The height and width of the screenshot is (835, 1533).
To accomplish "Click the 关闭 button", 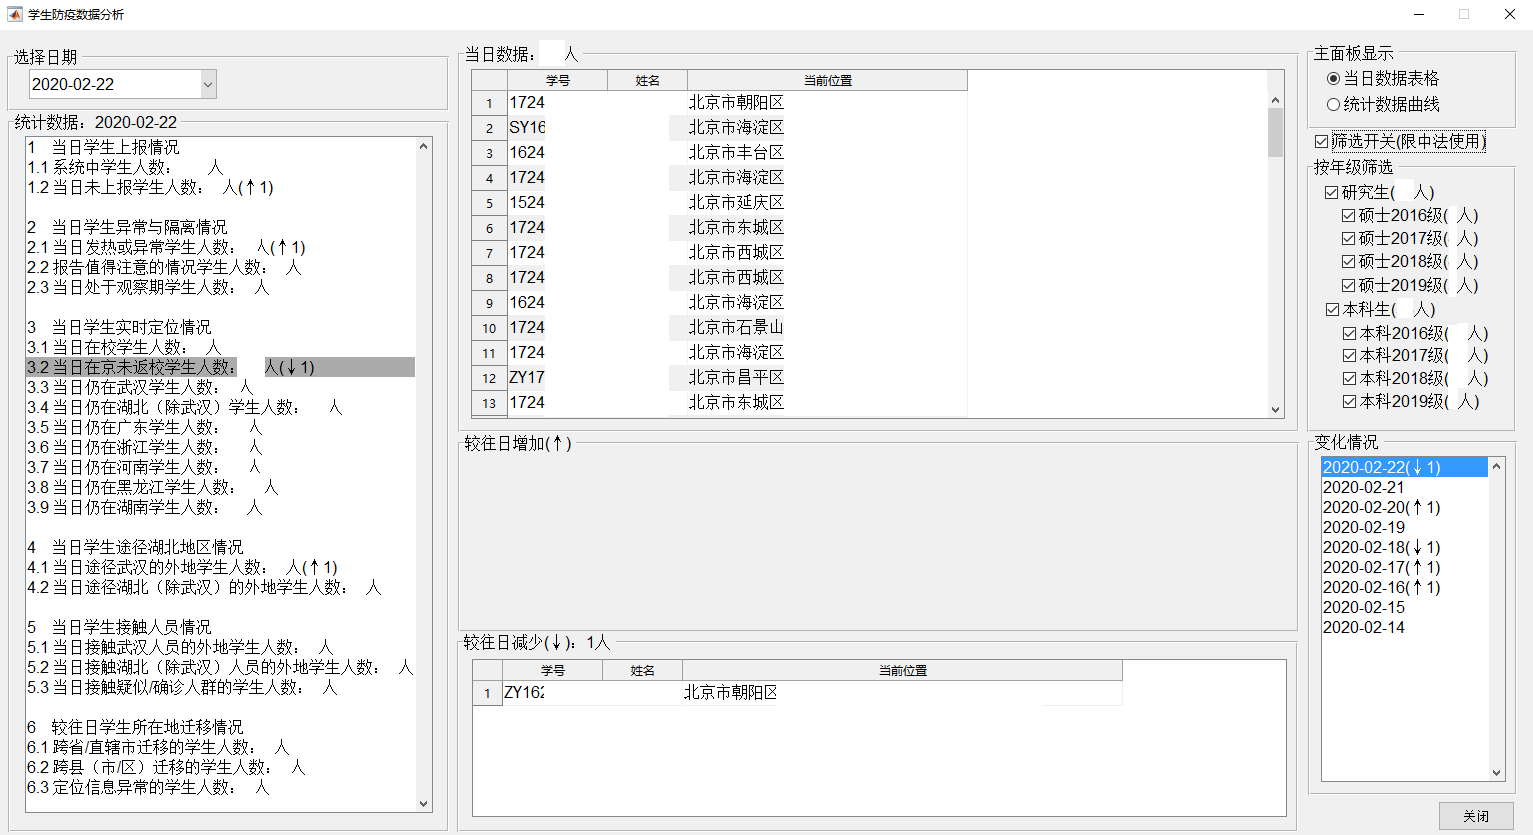I will tap(1475, 816).
